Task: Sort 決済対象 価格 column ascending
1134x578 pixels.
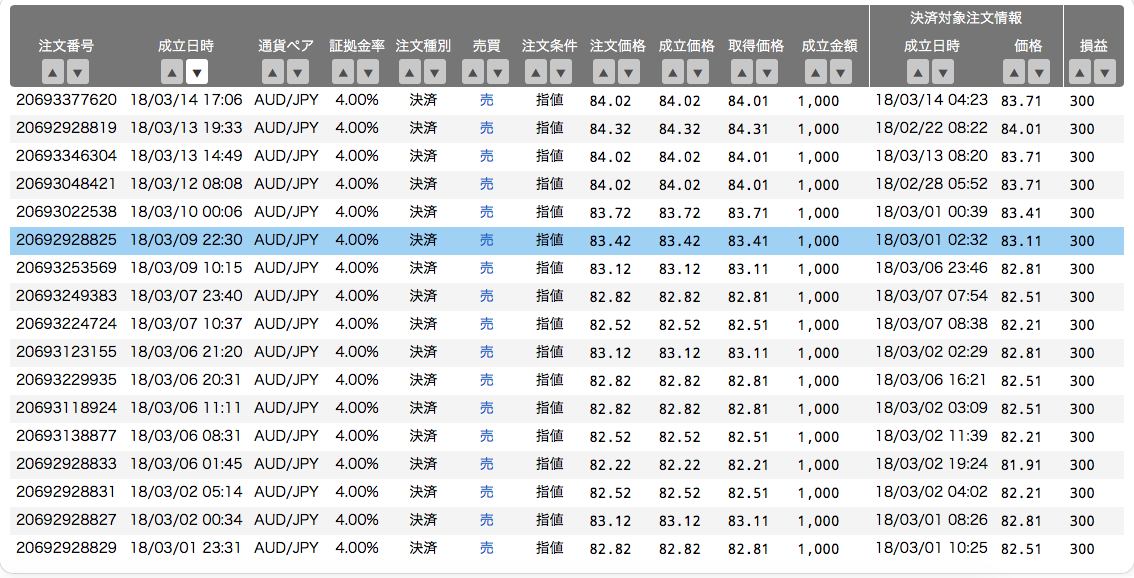Action: pos(1014,72)
